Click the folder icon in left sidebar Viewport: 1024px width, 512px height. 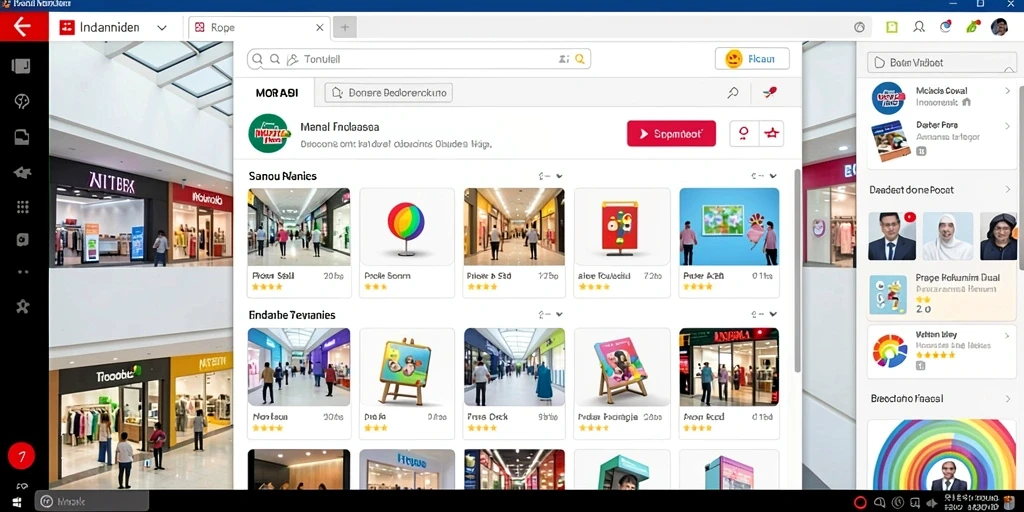[x=22, y=137]
